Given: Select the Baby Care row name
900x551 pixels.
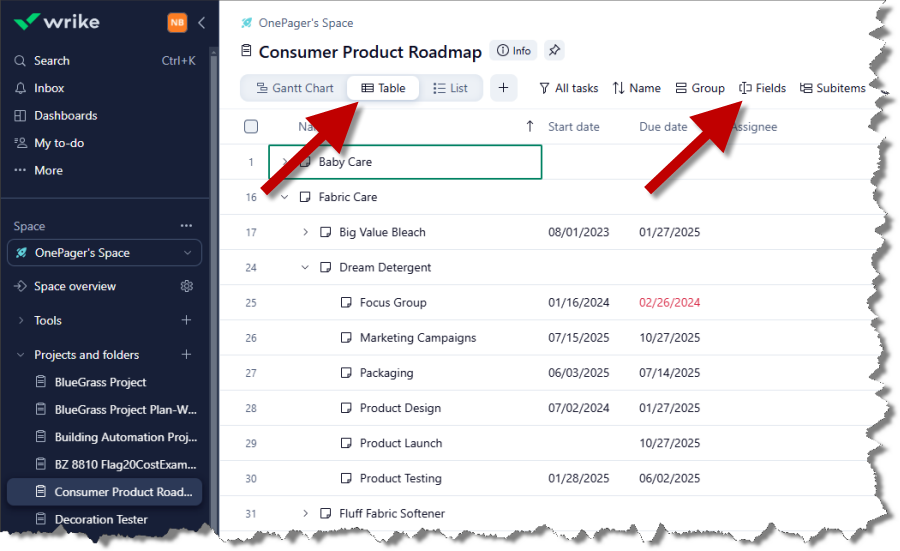Looking at the screenshot, I should pos(345,162).
